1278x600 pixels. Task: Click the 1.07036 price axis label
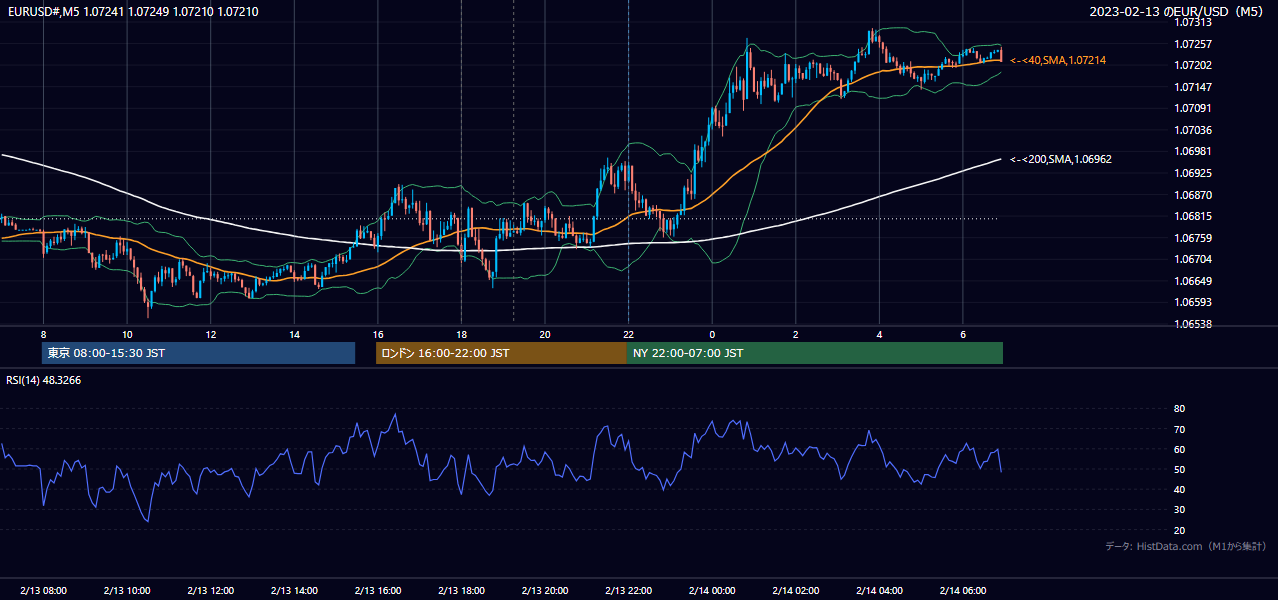click(x=1193, y=130)
